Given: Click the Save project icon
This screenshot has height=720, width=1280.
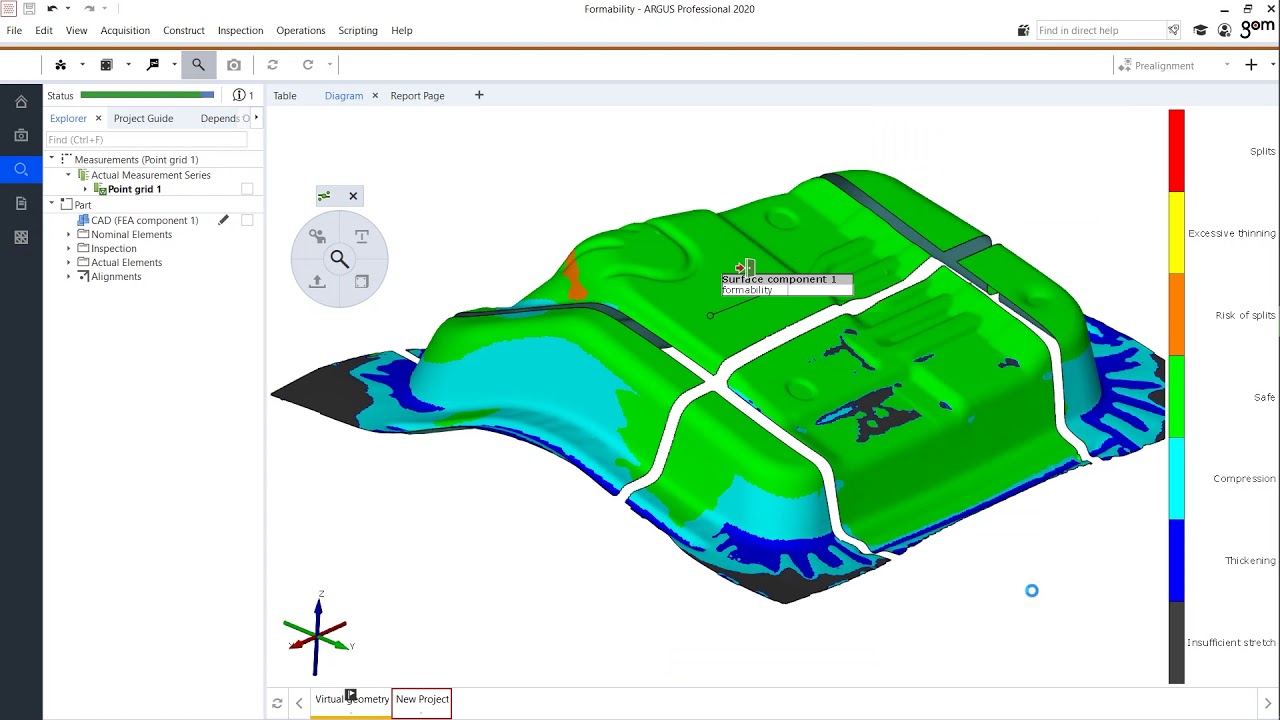Looking at the screenshot, I should point(29,9).
